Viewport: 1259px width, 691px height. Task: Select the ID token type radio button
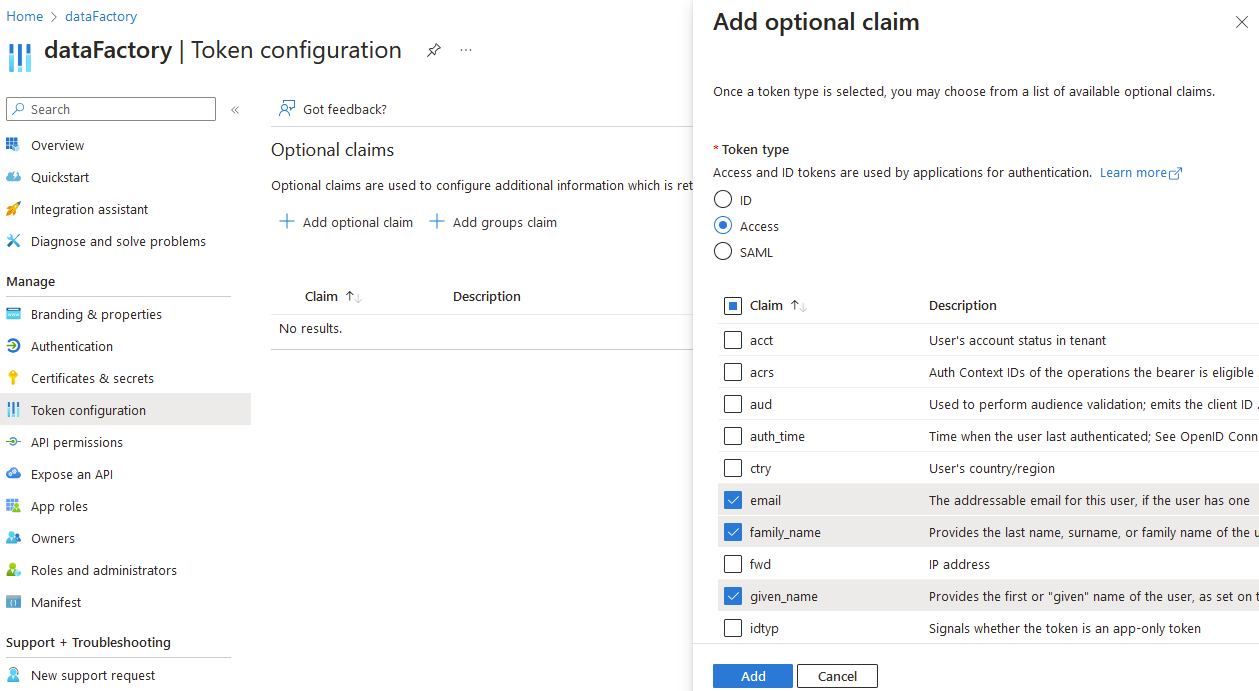723,200
